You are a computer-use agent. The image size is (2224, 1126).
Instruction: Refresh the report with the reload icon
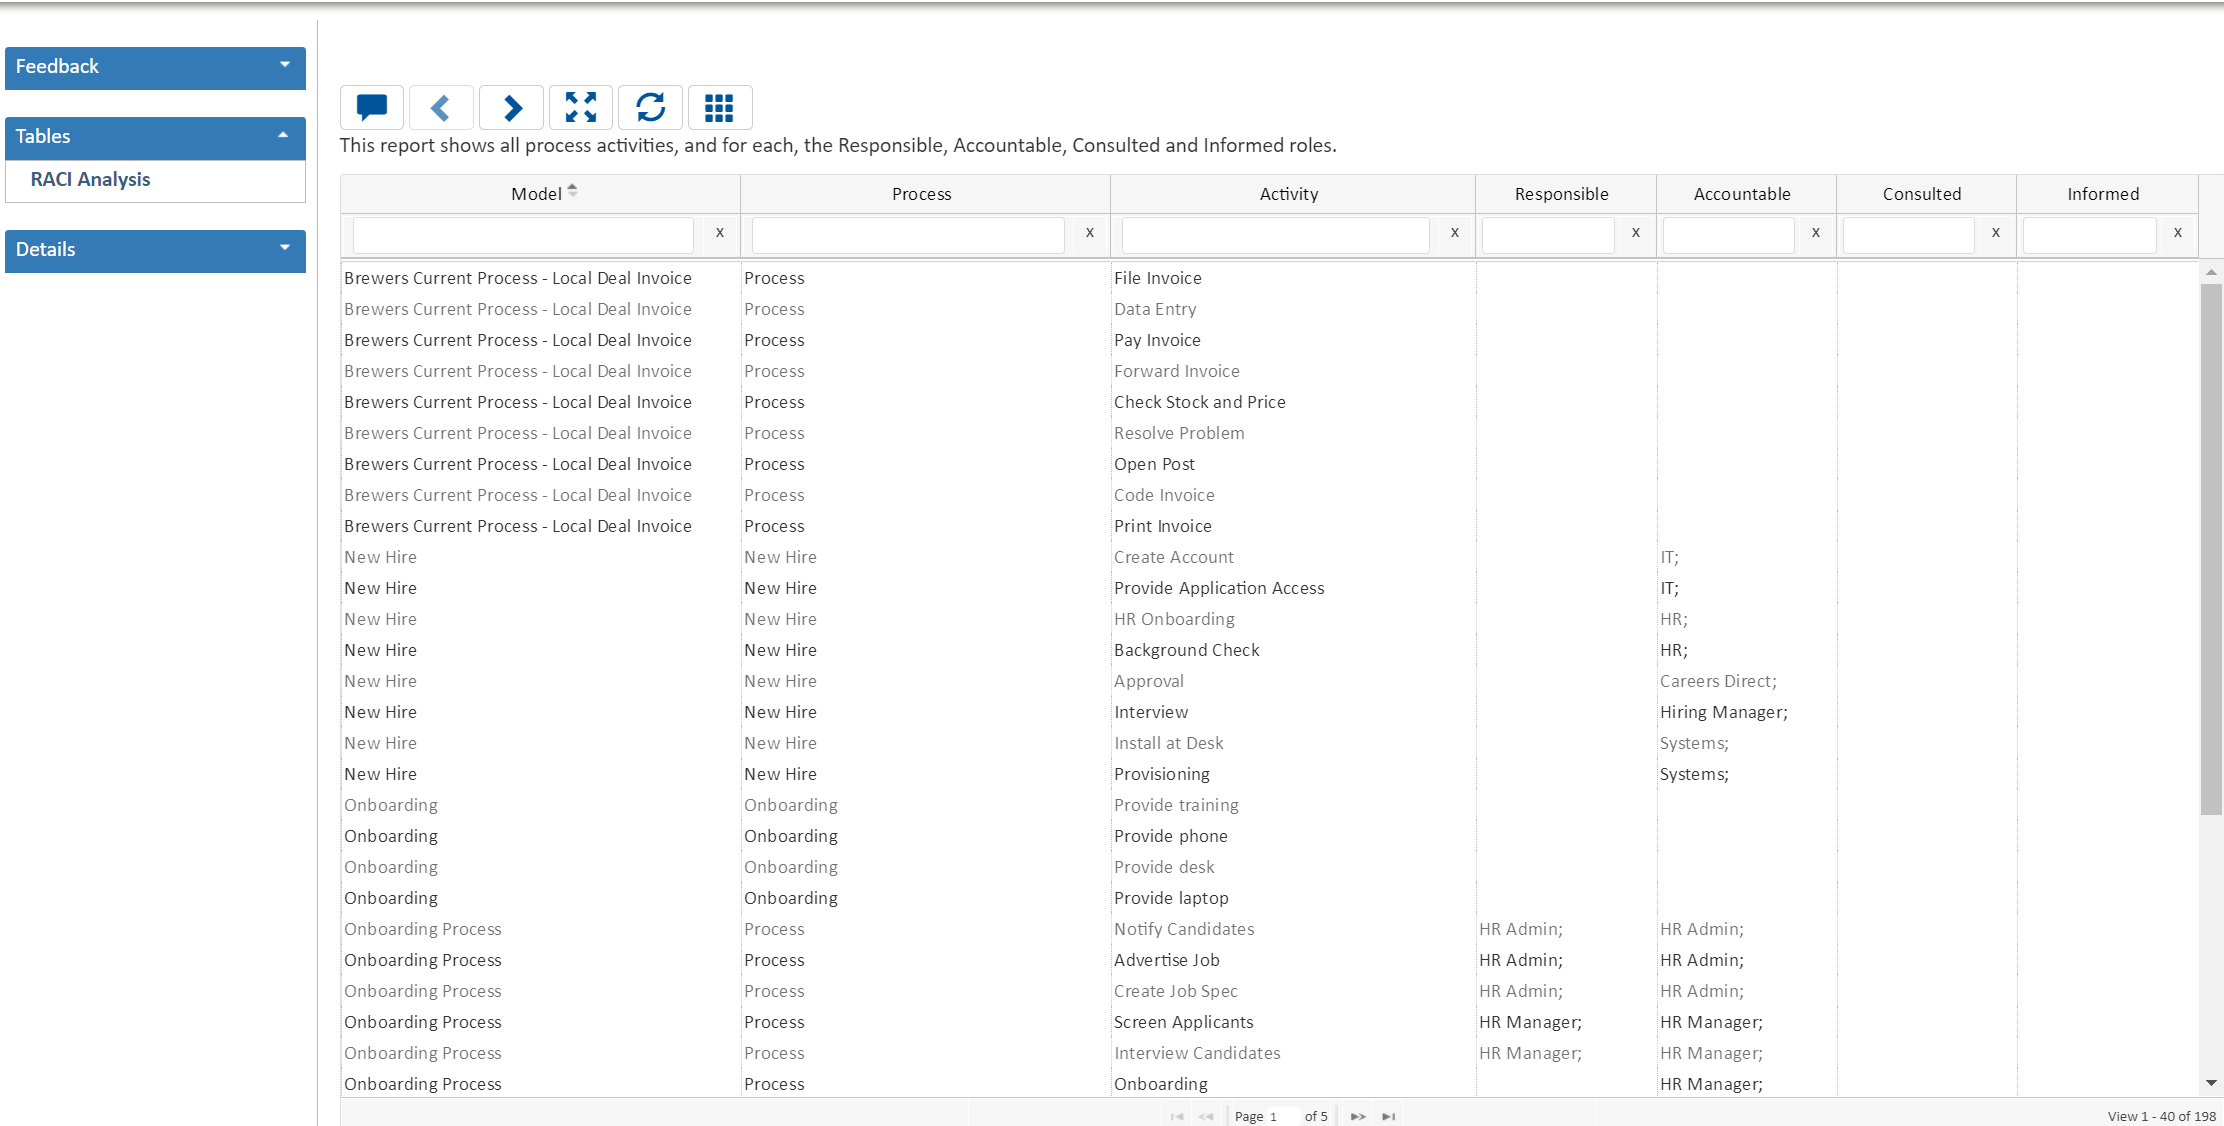(x=650, y=107)
